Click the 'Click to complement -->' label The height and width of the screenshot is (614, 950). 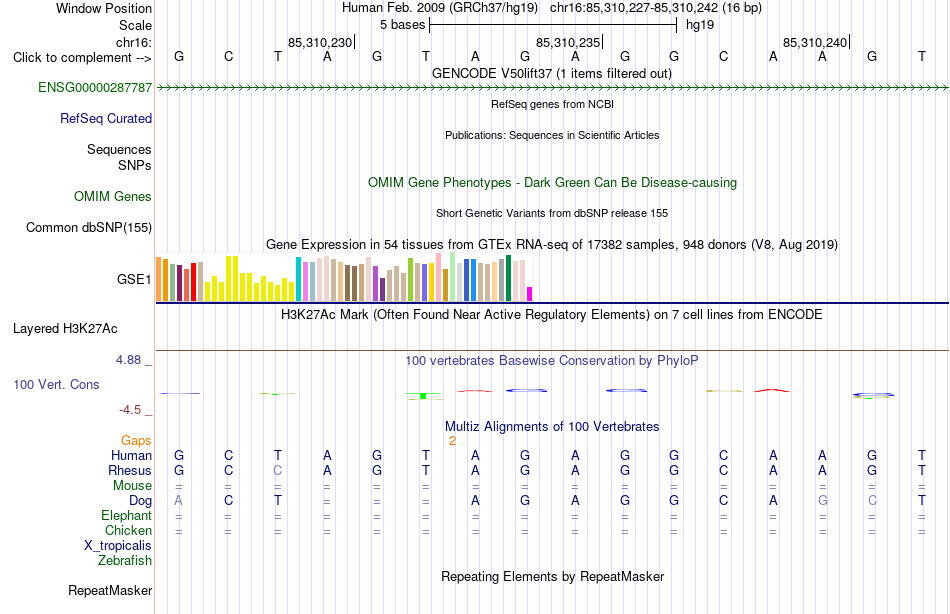tap(82, 58)
